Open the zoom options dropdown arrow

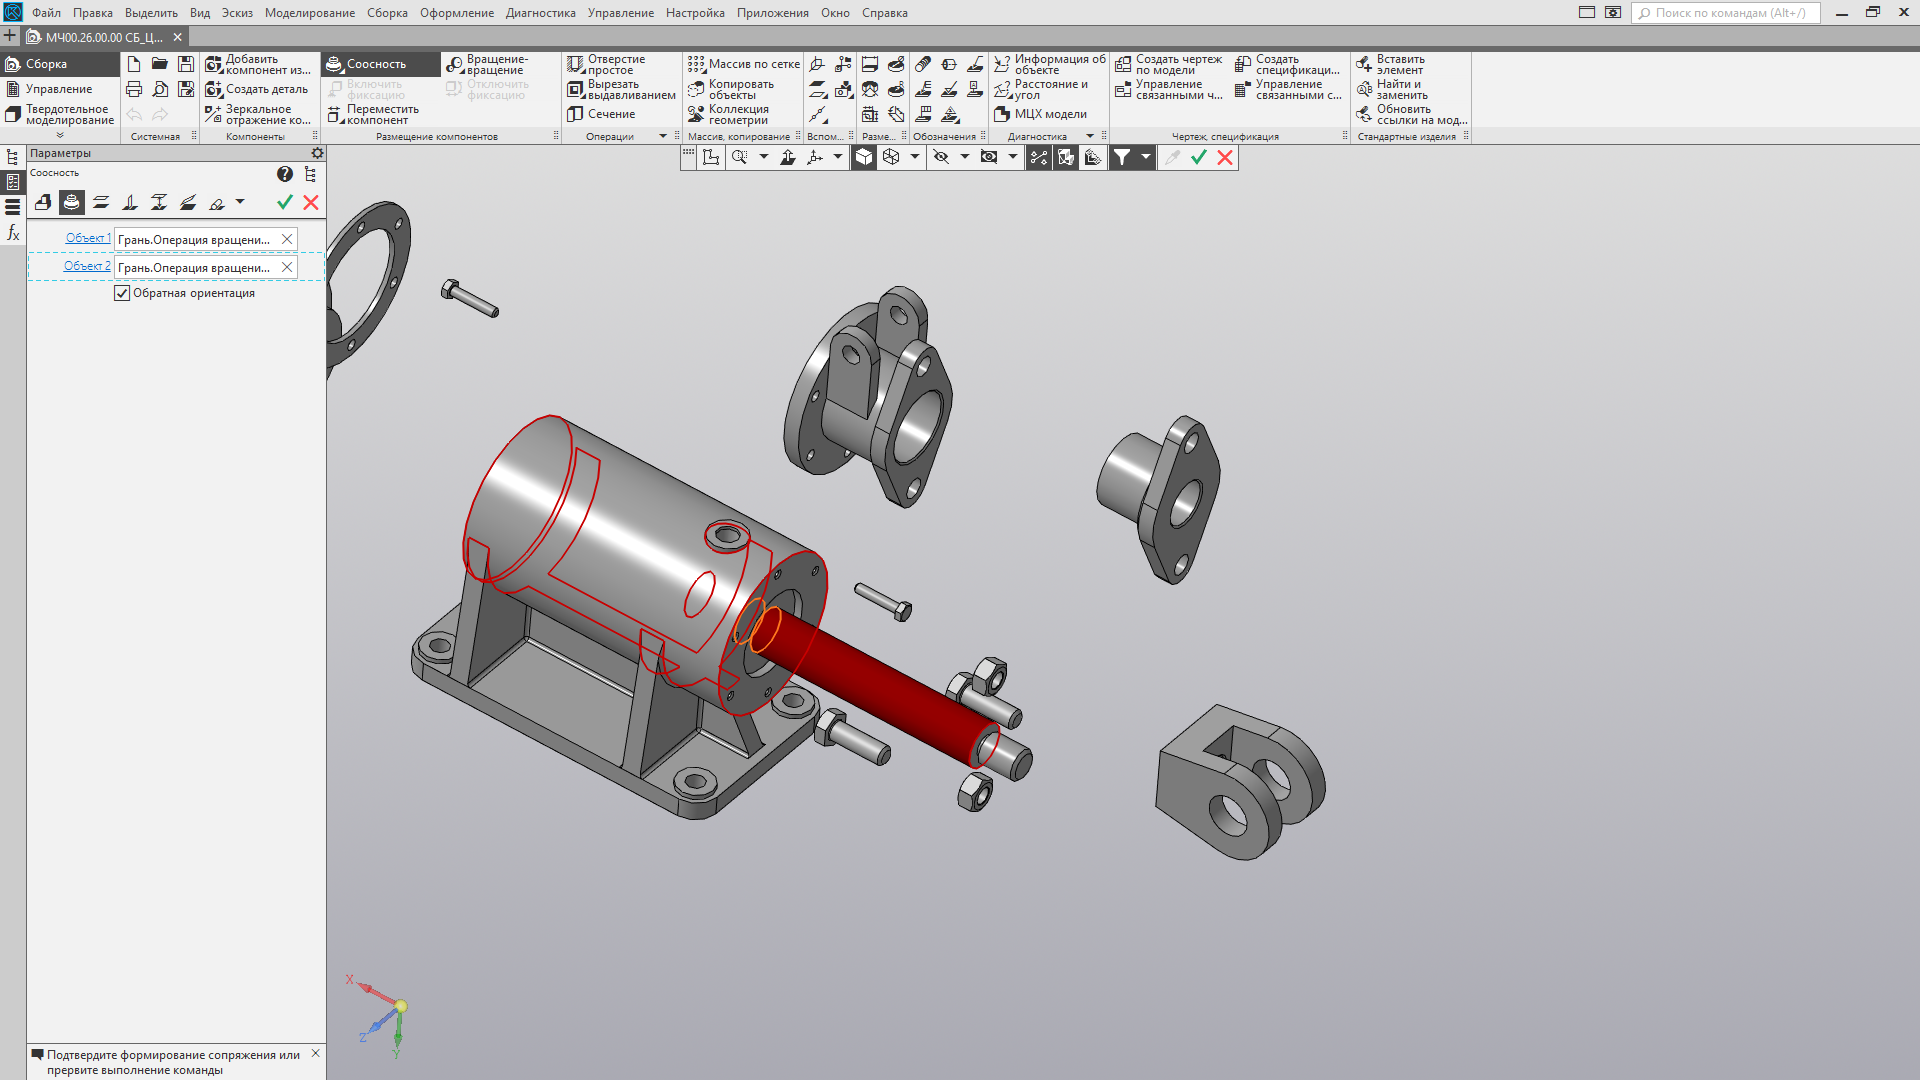pyautogui.click(x=764, y=157)
